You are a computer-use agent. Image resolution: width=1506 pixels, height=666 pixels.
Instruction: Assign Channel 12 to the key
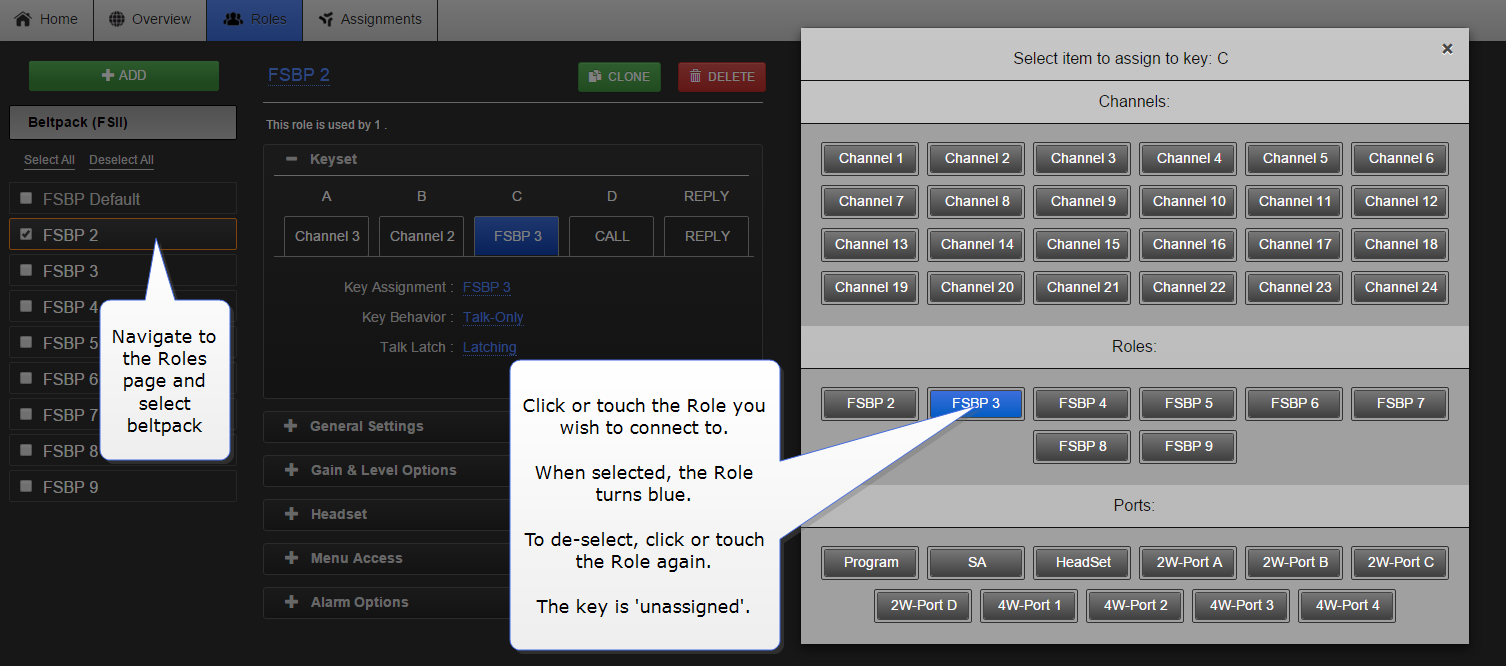(1400, 201)
